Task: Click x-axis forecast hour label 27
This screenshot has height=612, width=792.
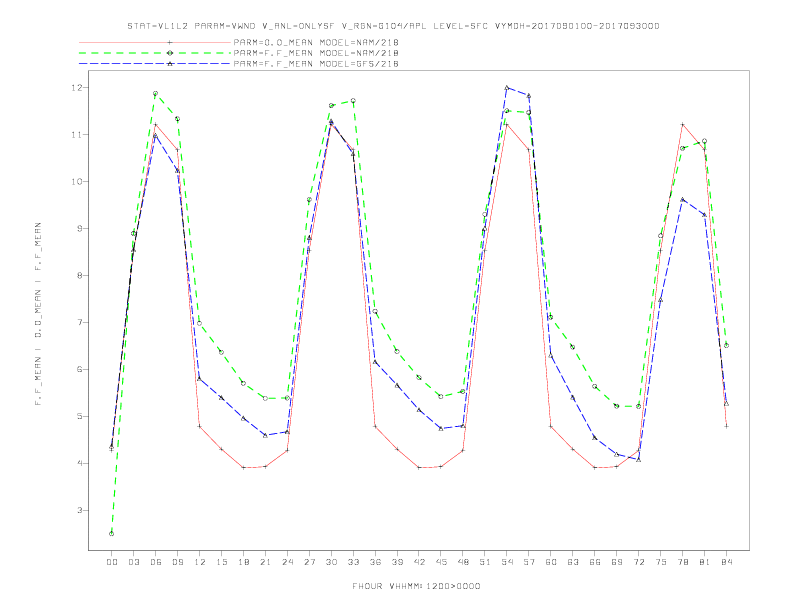Action: (309, 562)
